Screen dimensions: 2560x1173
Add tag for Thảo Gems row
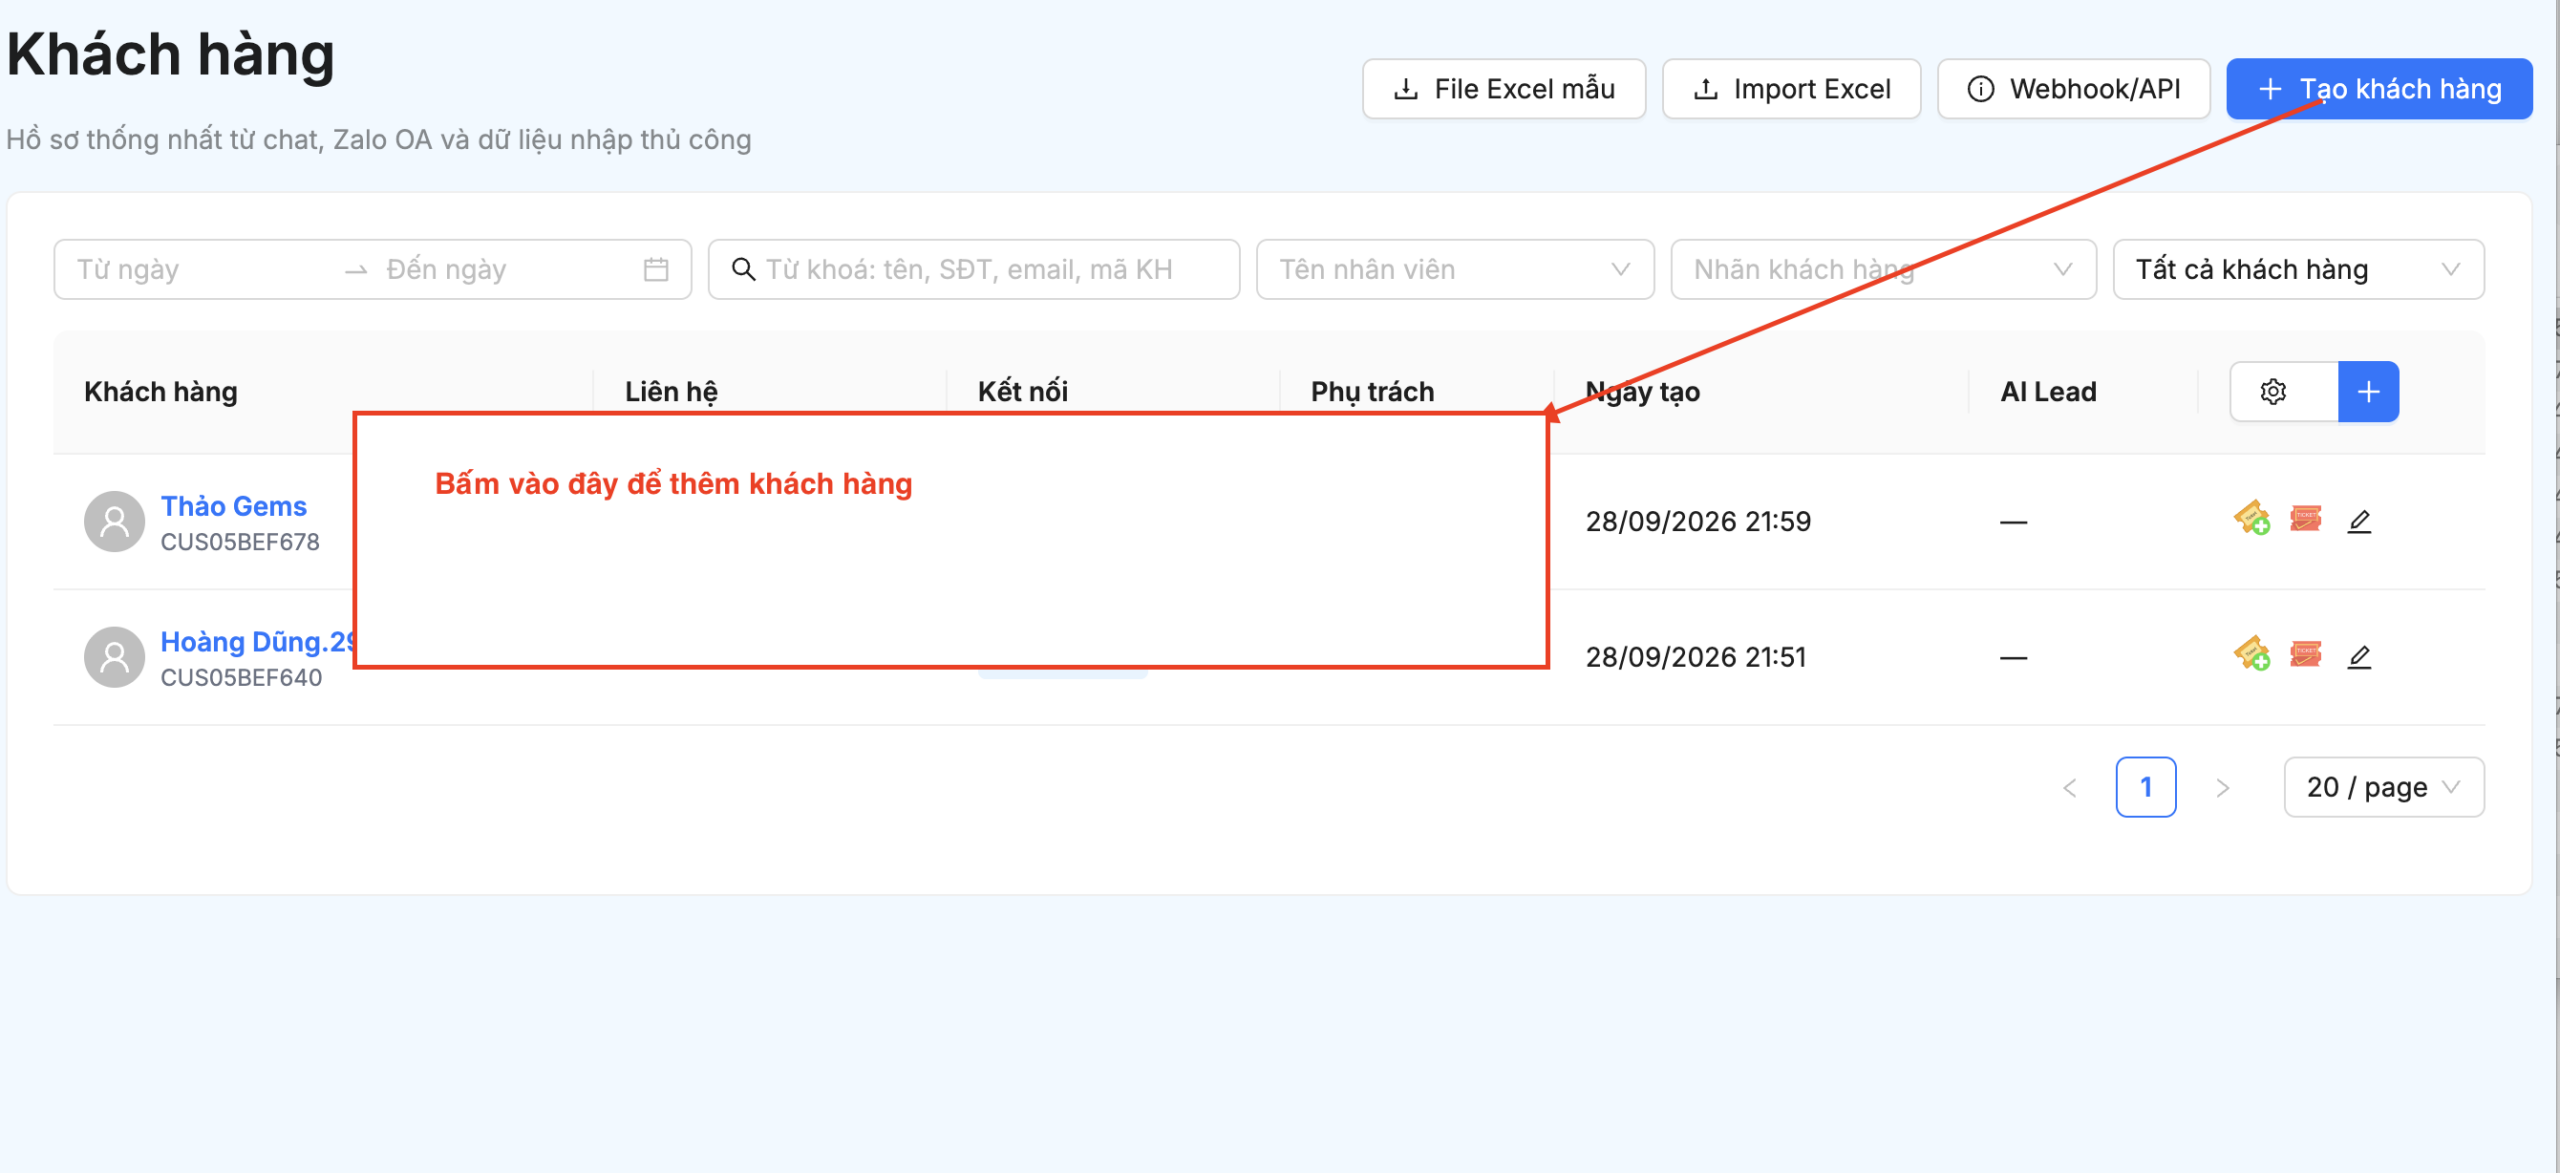(x=2252, y=519)
